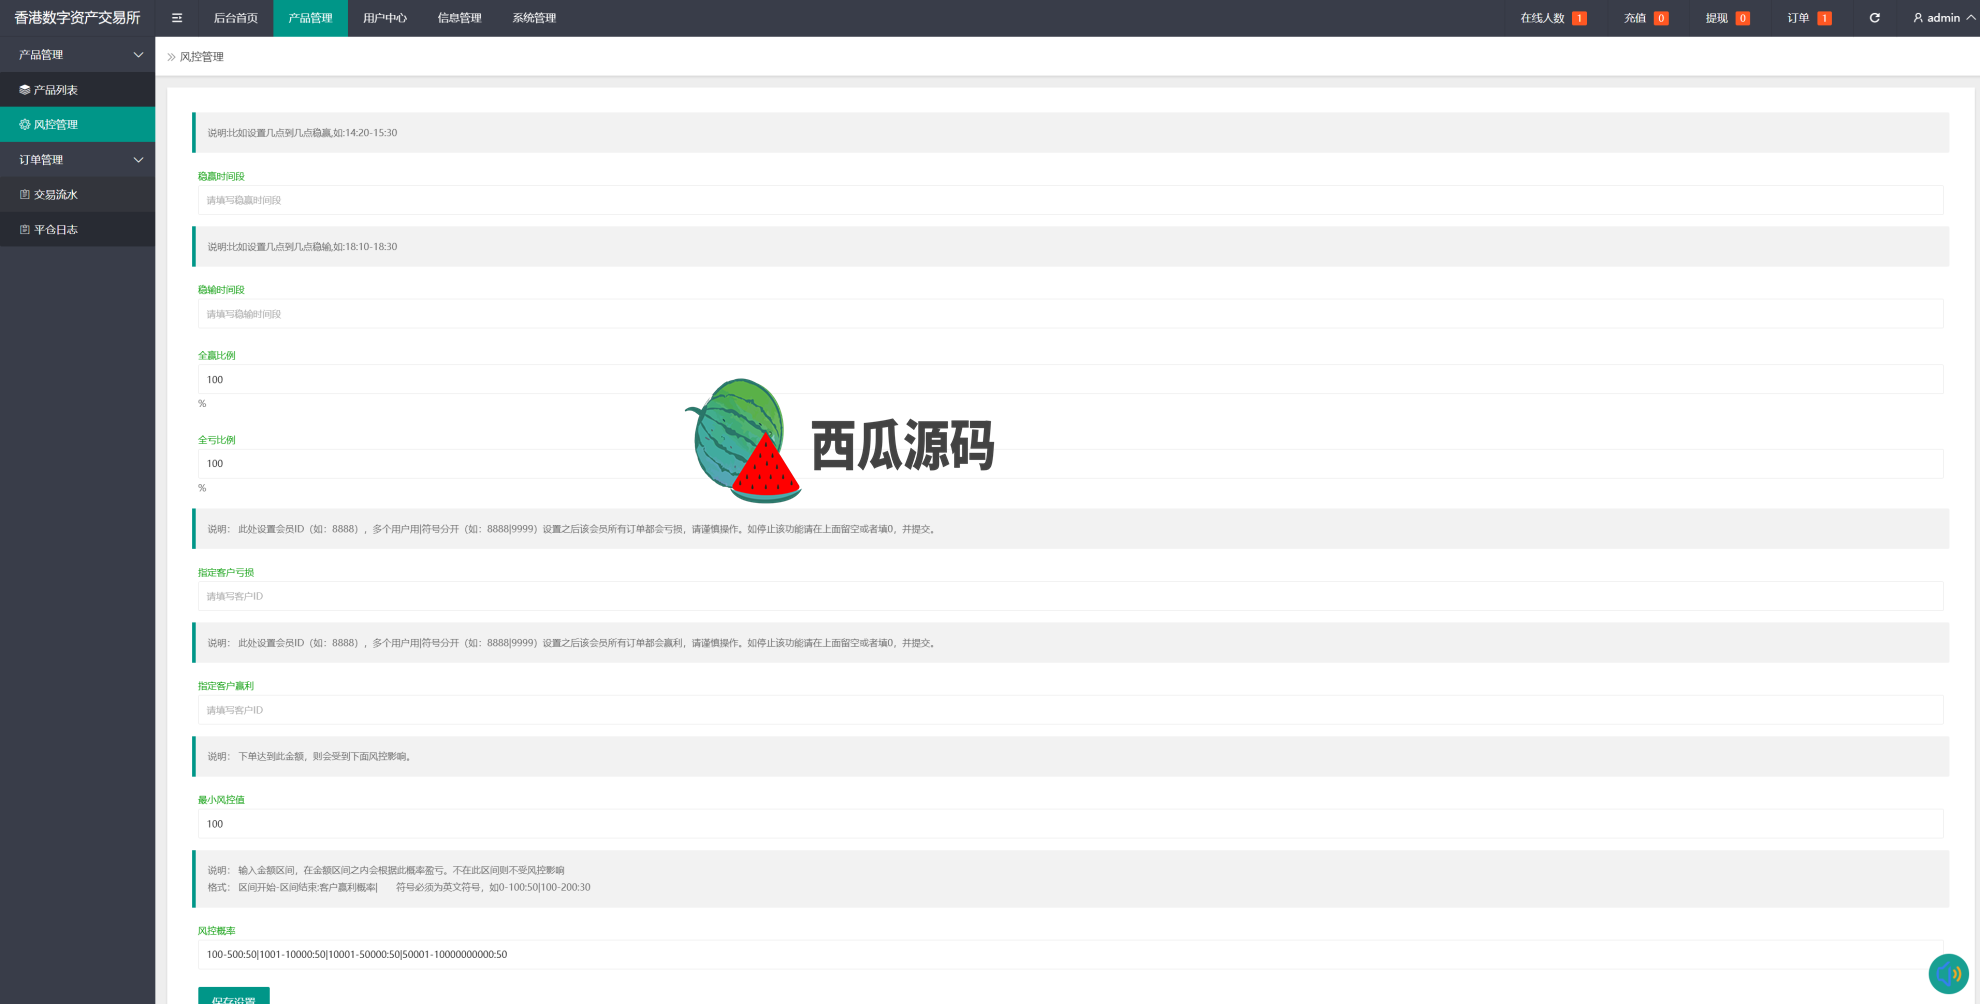
Task: Click the 指定客户亏损 label
Action: tap(226, 573)
